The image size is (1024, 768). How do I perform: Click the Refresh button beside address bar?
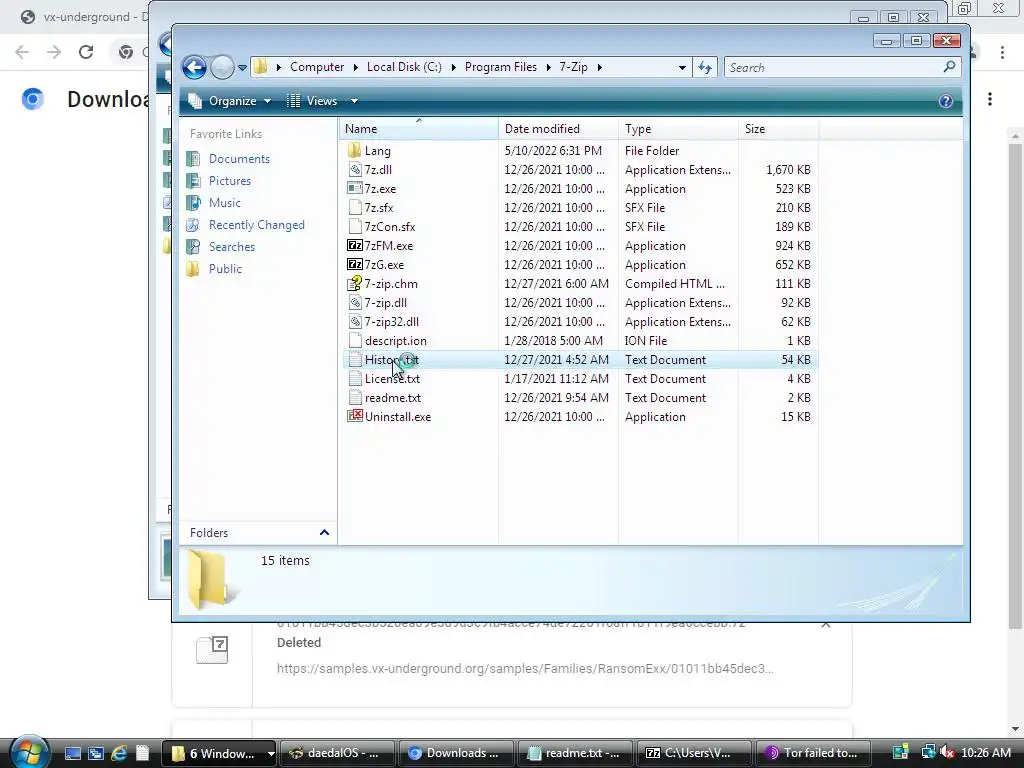(705, 67)
